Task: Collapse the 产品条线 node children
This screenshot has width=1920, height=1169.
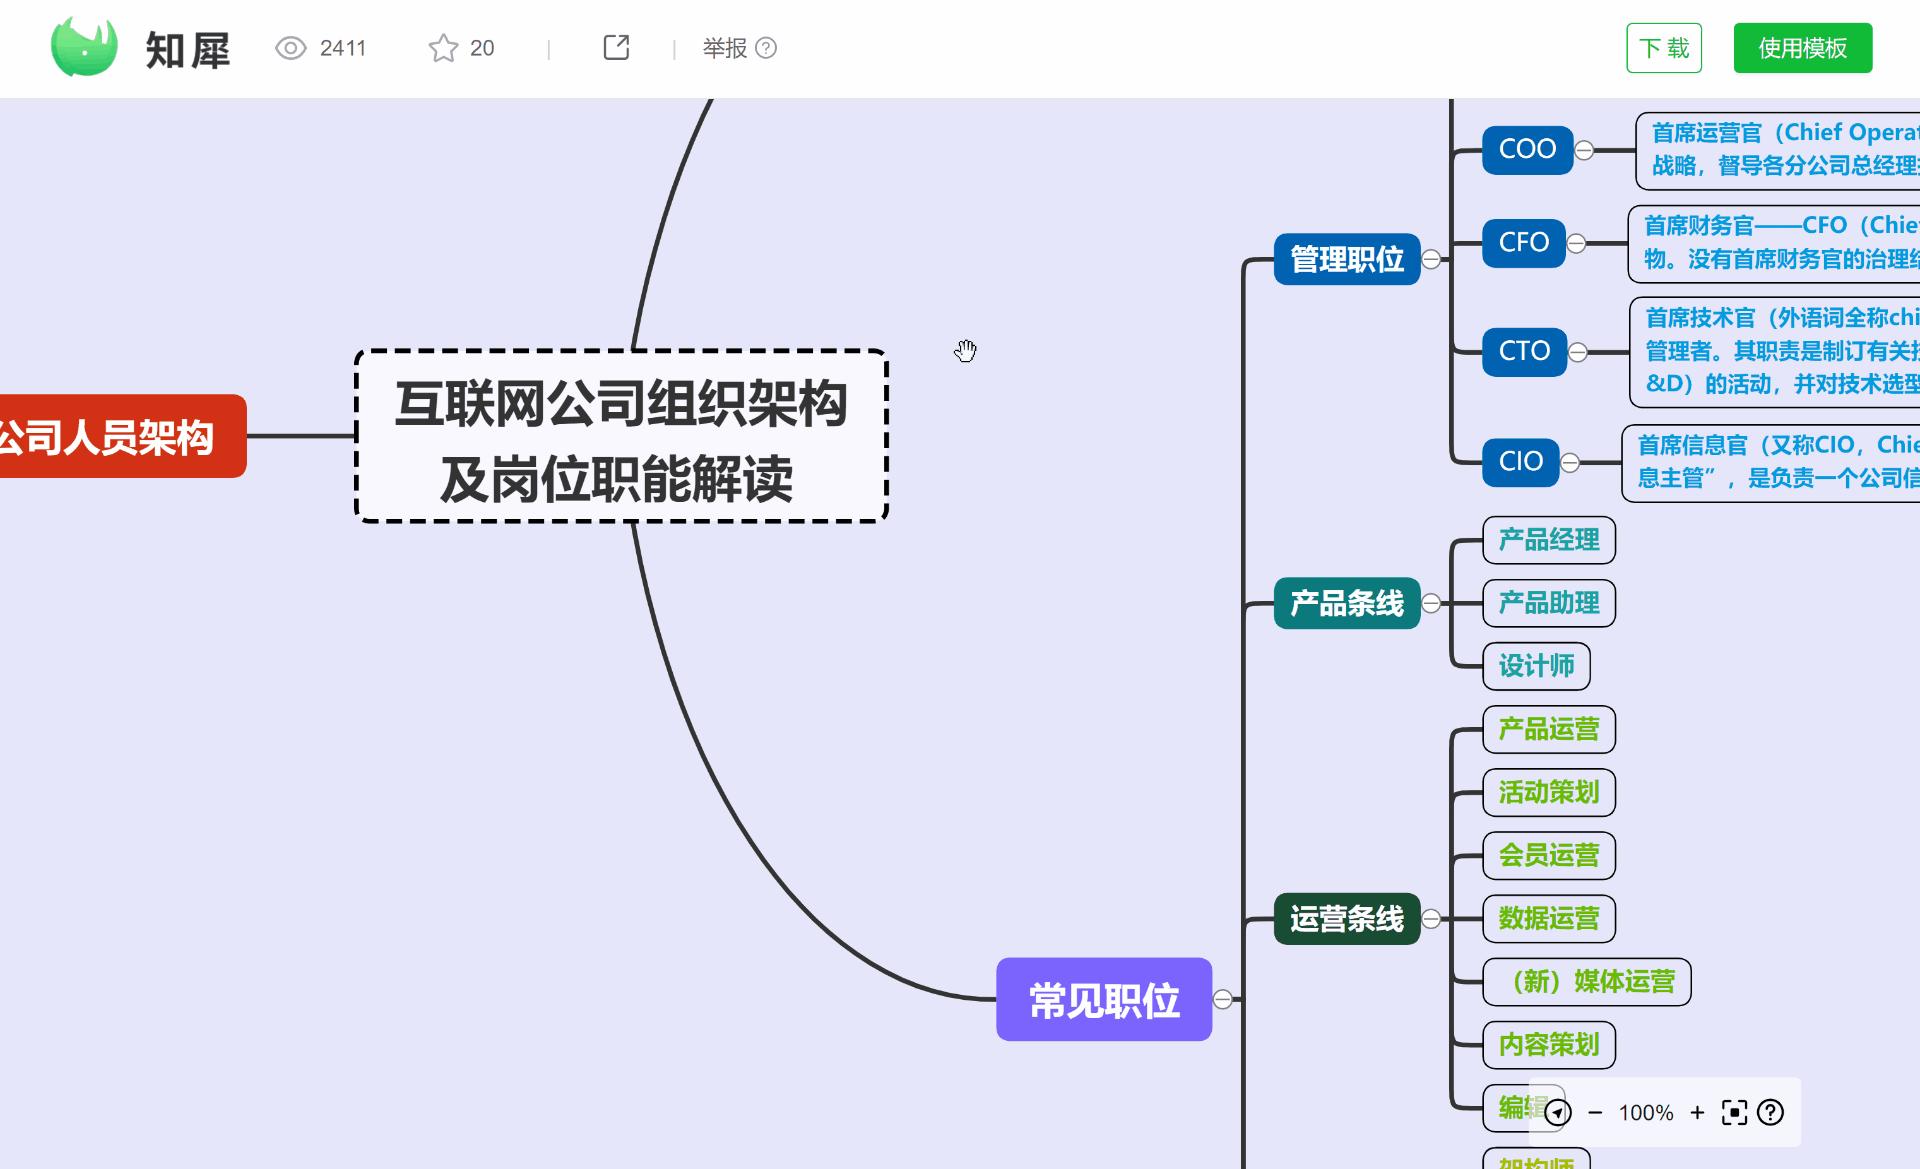Action: (x=1431, y=603)
